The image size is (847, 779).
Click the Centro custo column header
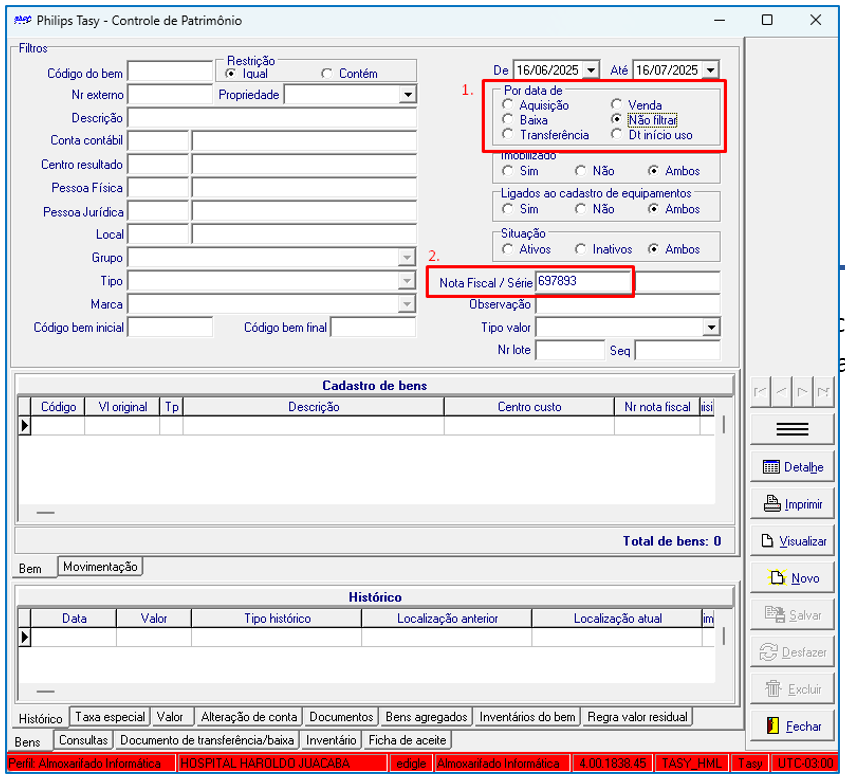[529, 407]
